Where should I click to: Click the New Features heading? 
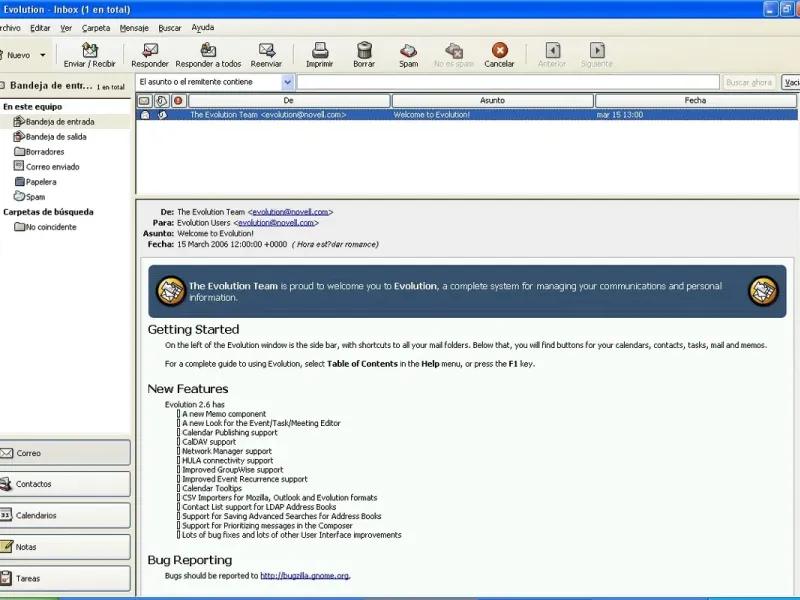coord(188,389)
